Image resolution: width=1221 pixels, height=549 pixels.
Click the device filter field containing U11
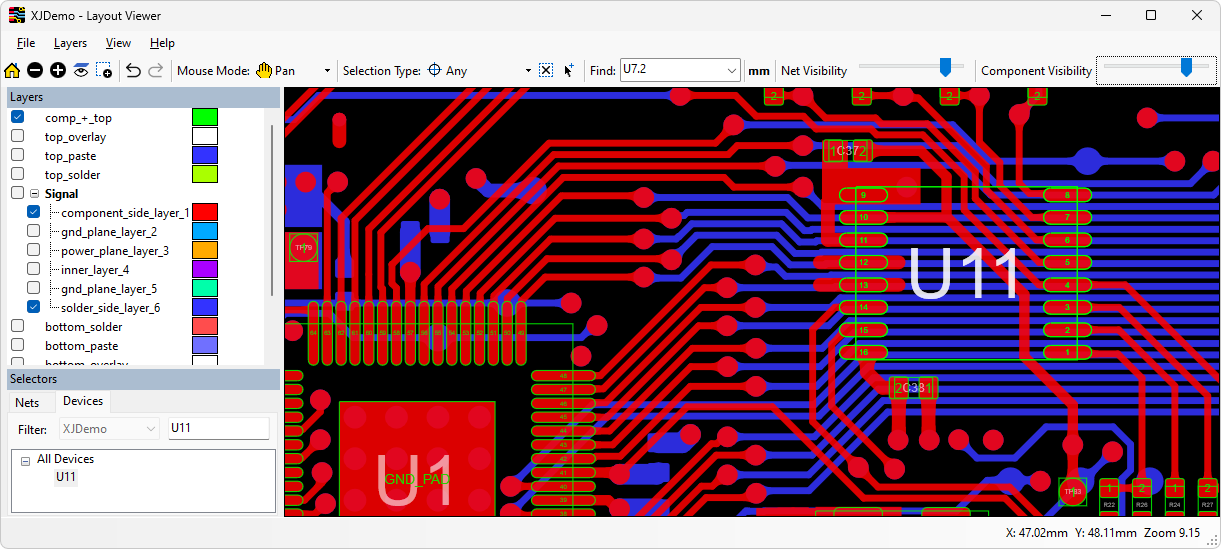click(x=218, y=428)
